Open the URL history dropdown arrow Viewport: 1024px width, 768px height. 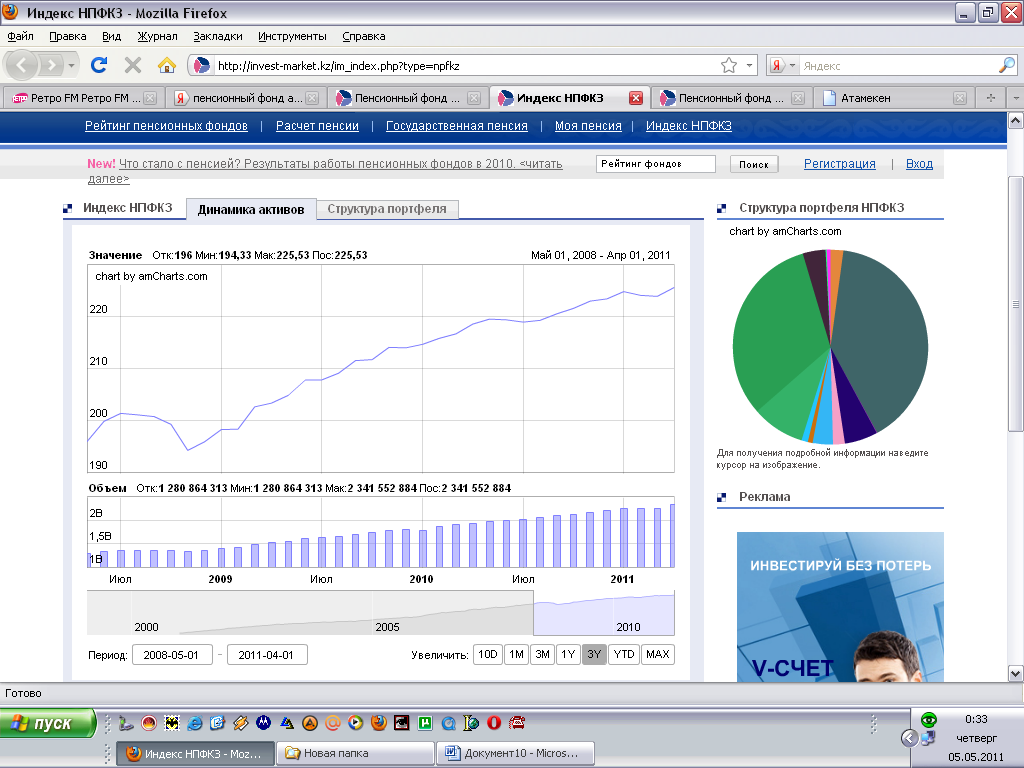pyautogui.click(x=750, y=65)
